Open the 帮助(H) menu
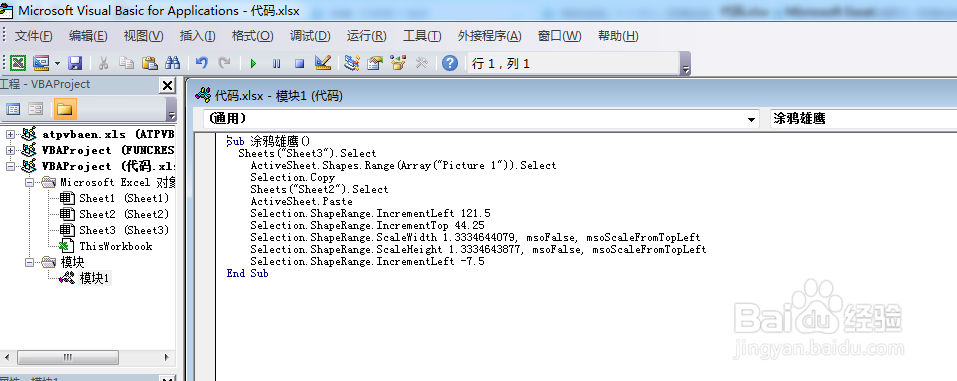 618,36
